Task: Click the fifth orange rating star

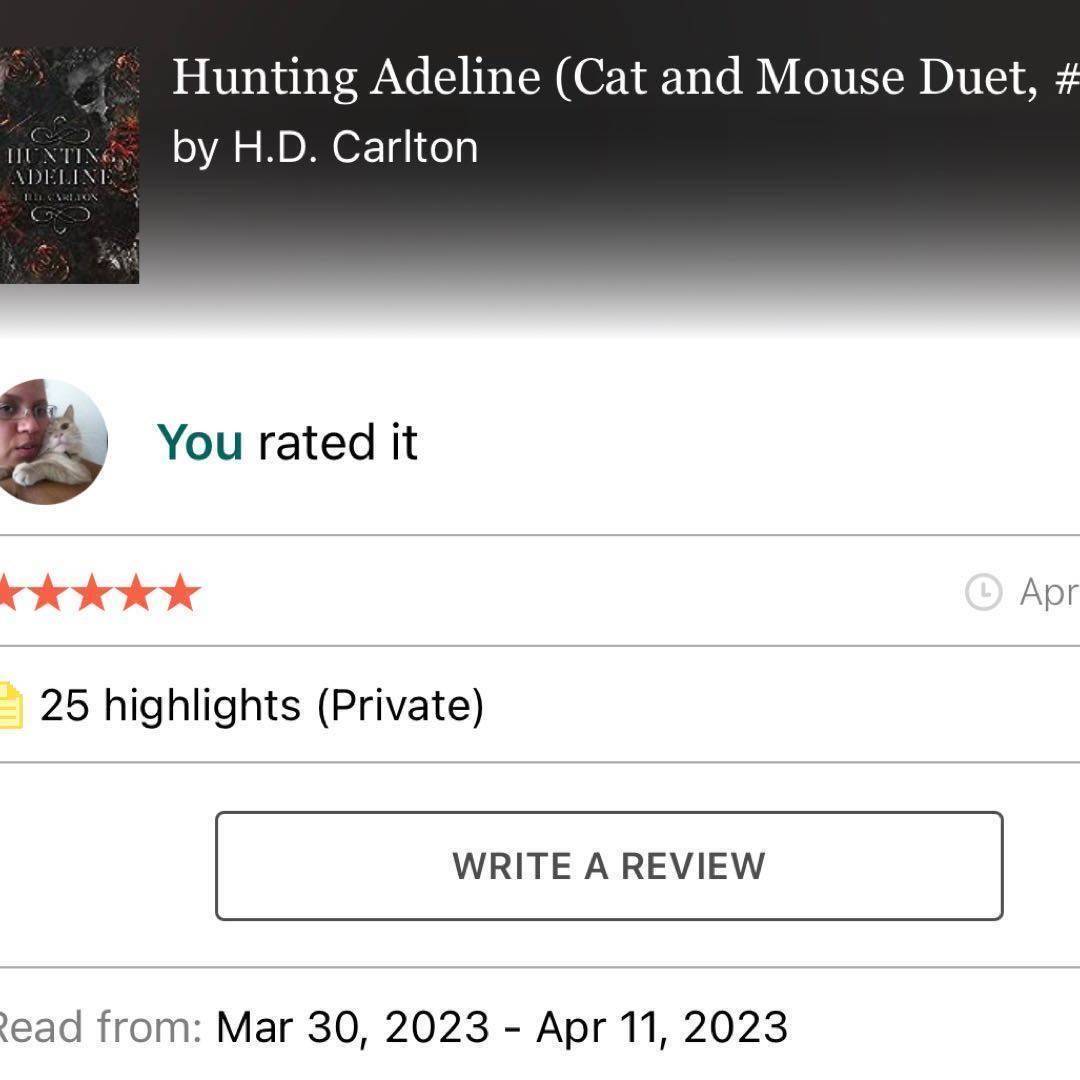Action: click(181, 593)
